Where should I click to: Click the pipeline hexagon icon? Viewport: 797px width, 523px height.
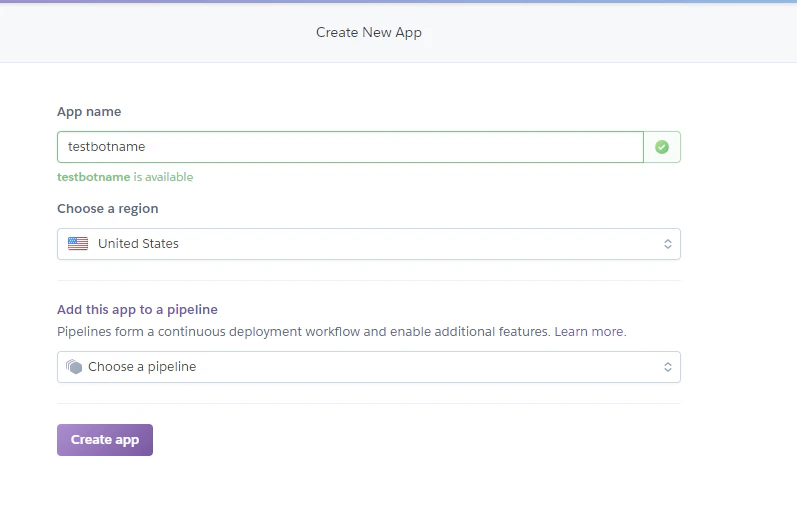click(x=74, y=366)
